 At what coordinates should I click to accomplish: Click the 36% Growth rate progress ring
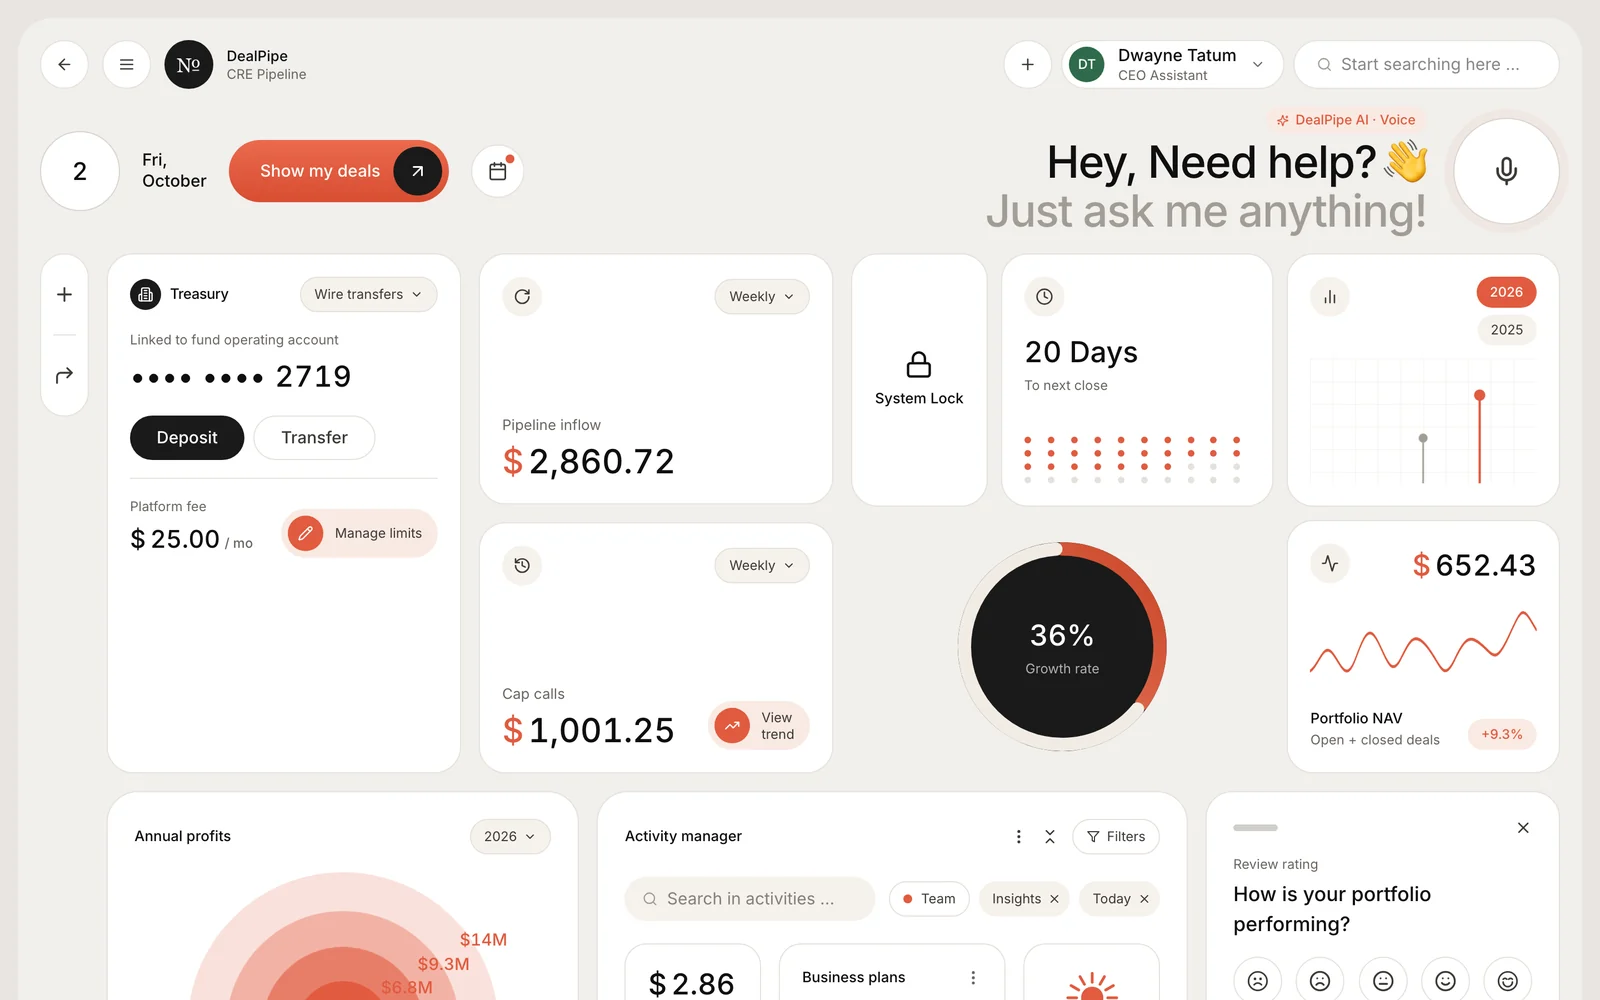pos(1062,647)
